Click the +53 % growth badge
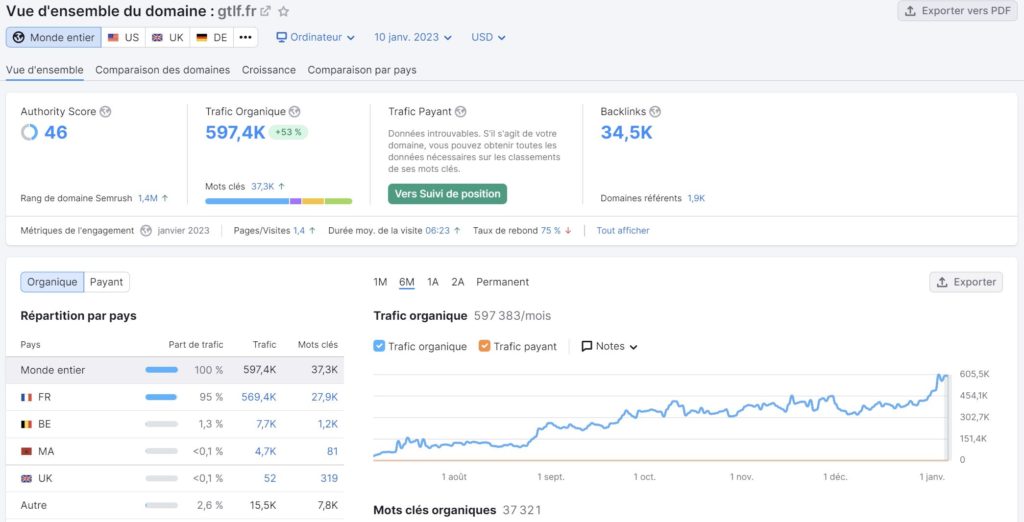This screenshot has height=522, width=1024. point(288,132)
